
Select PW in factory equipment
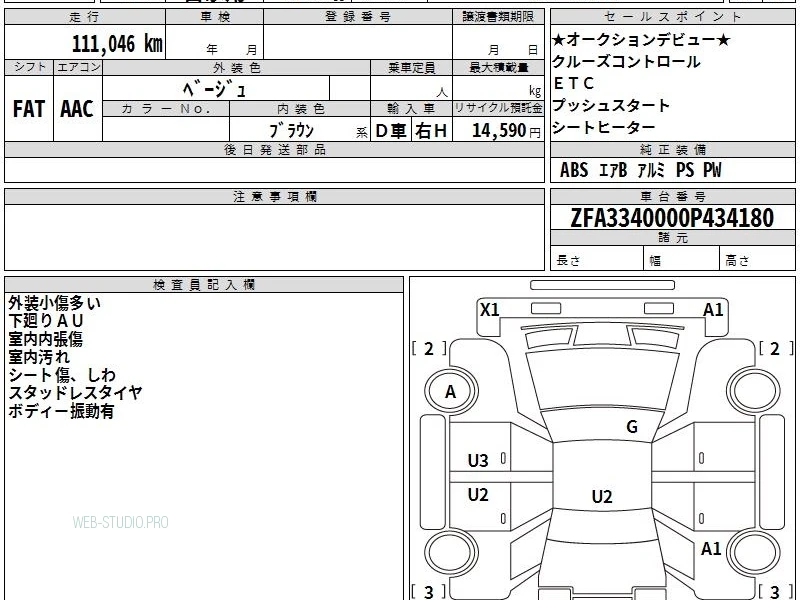(x=712, y=170)
